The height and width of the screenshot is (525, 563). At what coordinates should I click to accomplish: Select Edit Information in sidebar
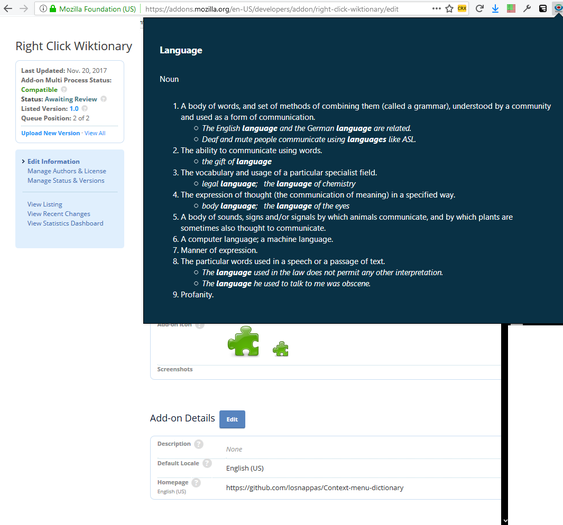[x=53, y=162]
